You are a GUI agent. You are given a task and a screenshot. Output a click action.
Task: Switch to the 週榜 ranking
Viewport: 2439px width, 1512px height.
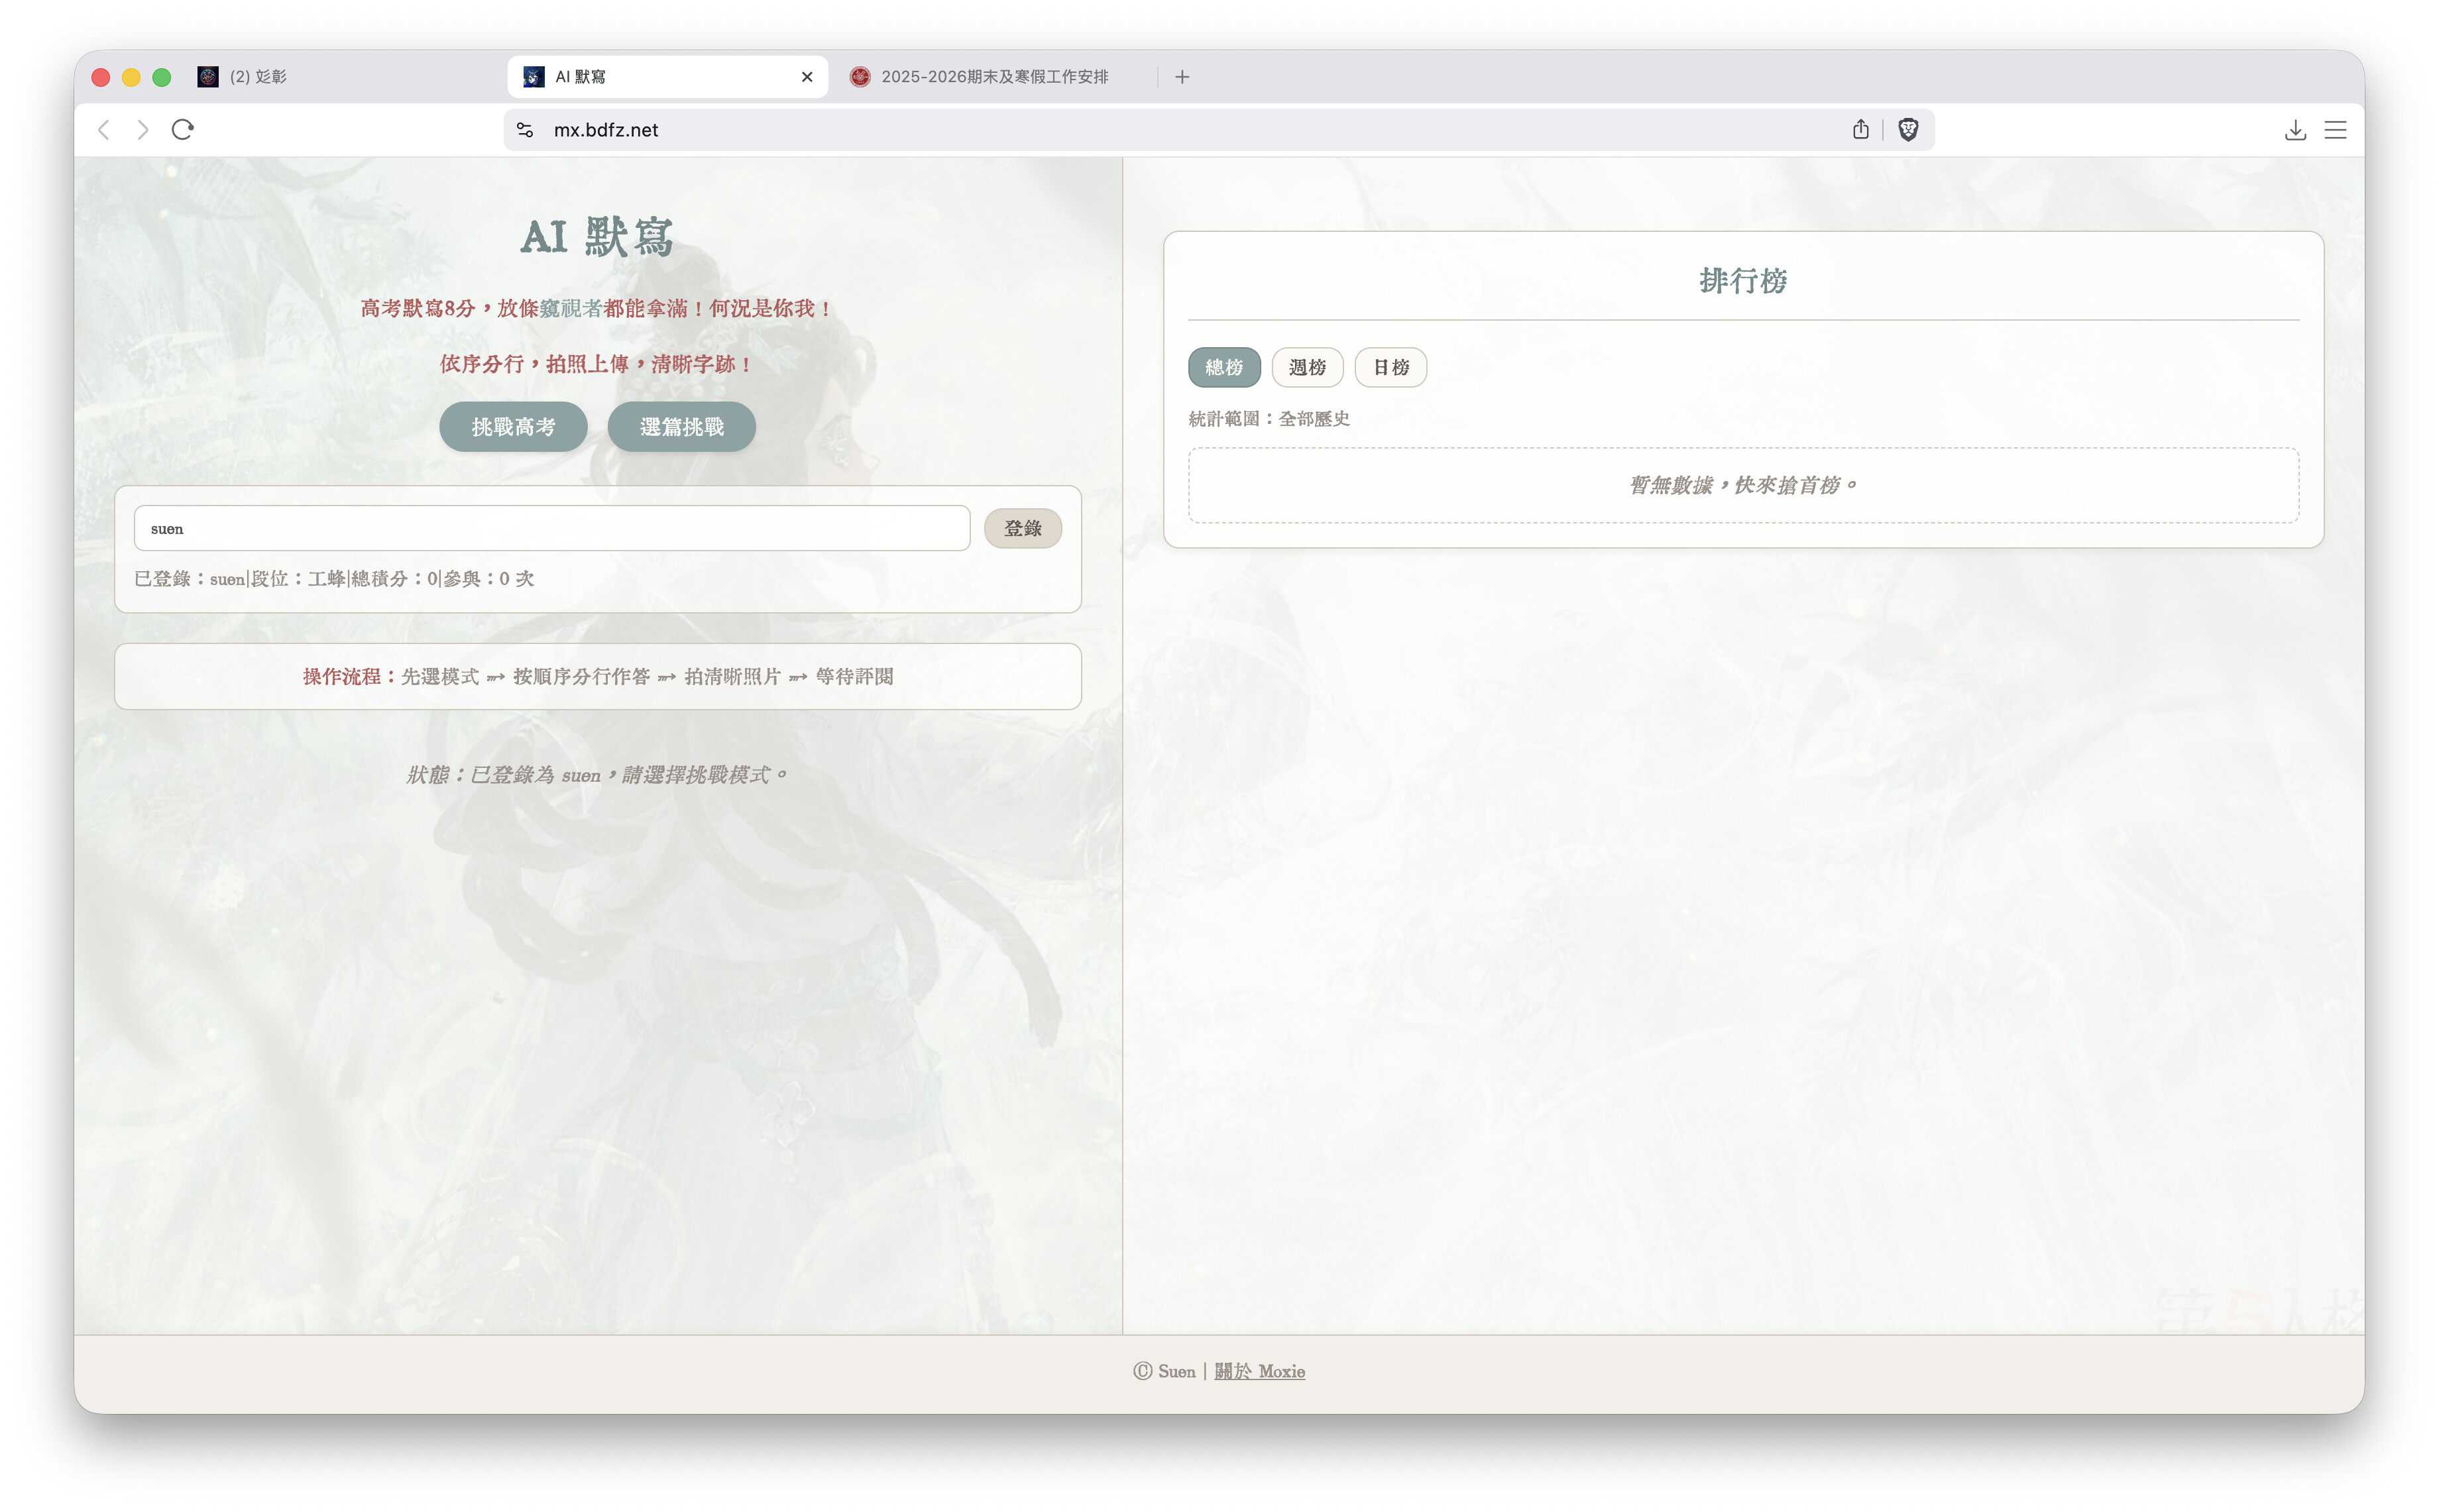(x=1307, y=367)
